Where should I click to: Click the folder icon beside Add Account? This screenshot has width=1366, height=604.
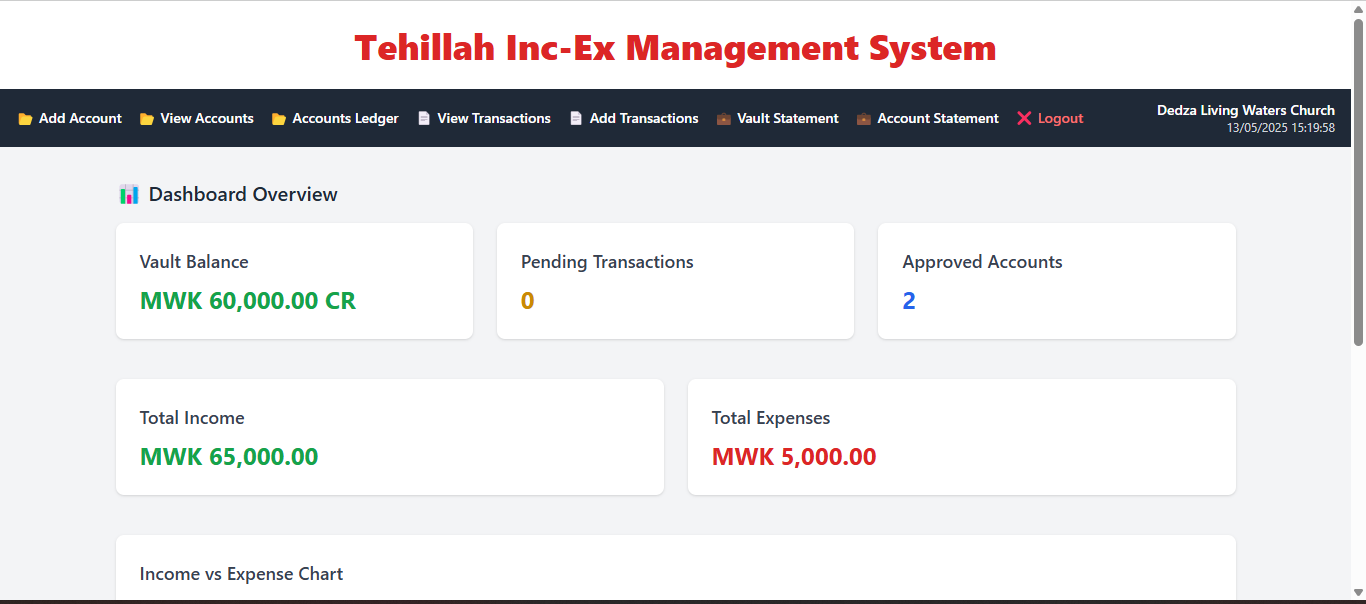(x=25, y=119)
